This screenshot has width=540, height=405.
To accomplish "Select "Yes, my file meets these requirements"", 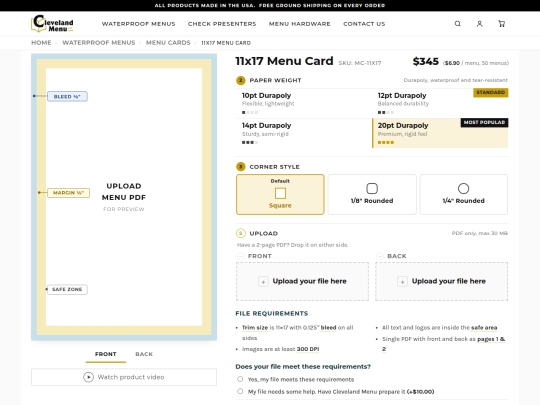I will coord(240,379).
